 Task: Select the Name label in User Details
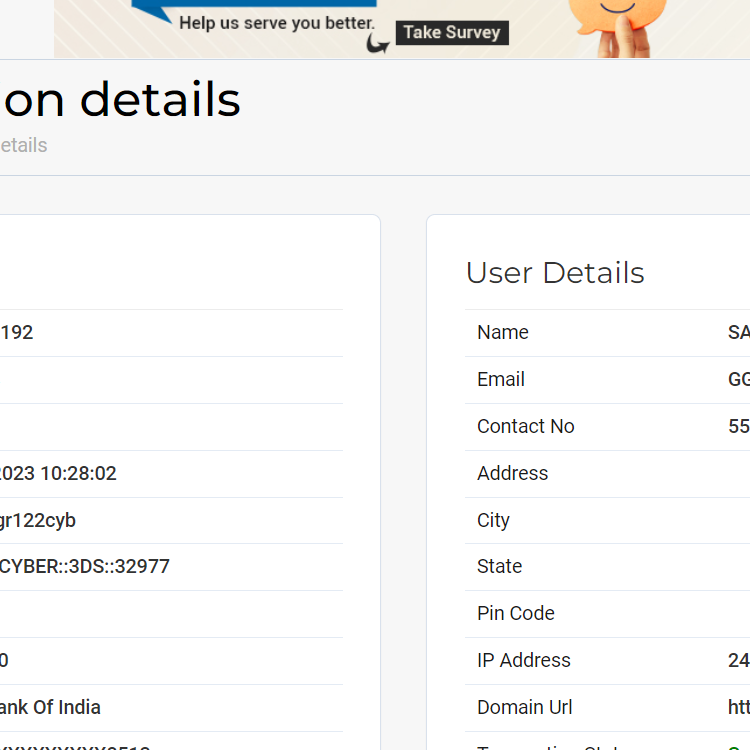pyautogui.click(x=503, y=333)
